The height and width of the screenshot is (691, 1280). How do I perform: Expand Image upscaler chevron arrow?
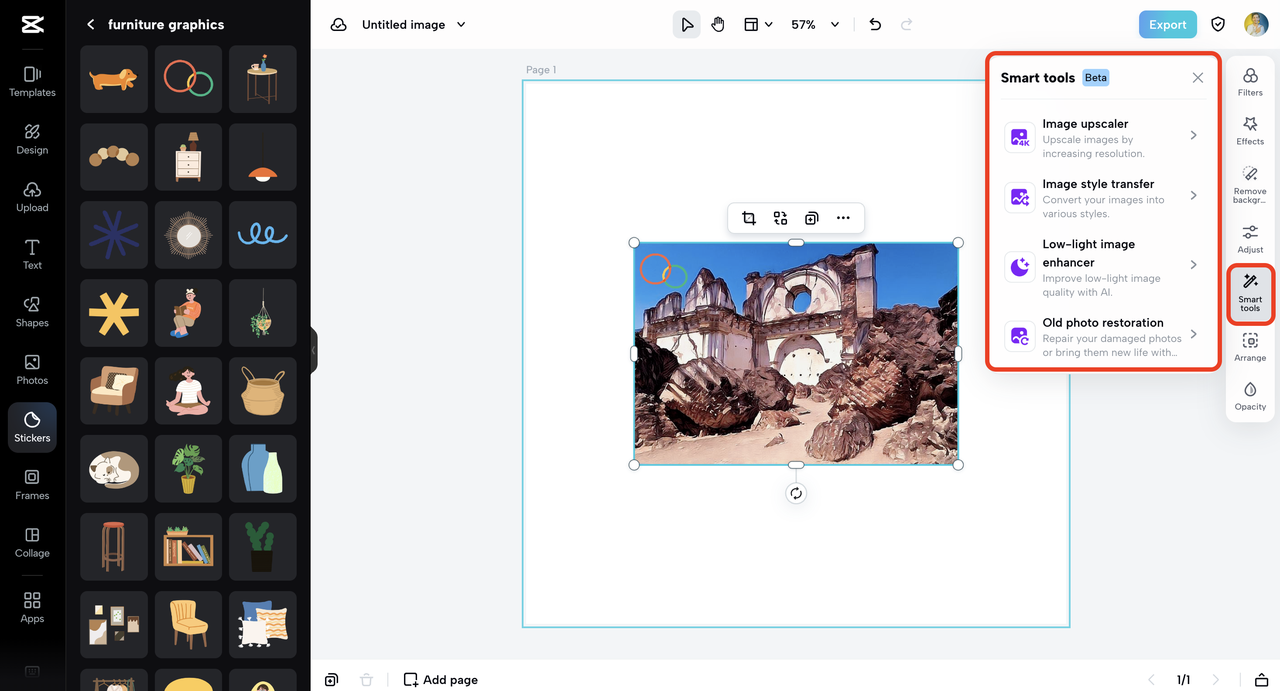click(1193, 135)
